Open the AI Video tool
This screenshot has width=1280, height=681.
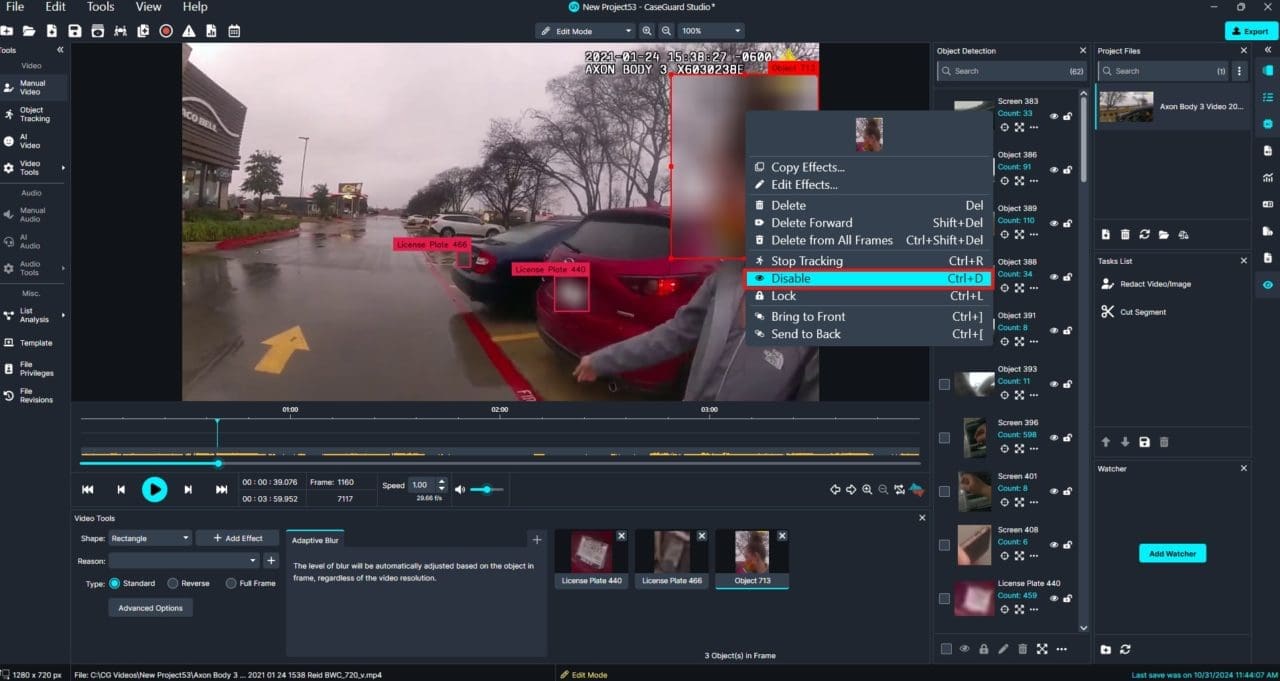coord(31,141)
